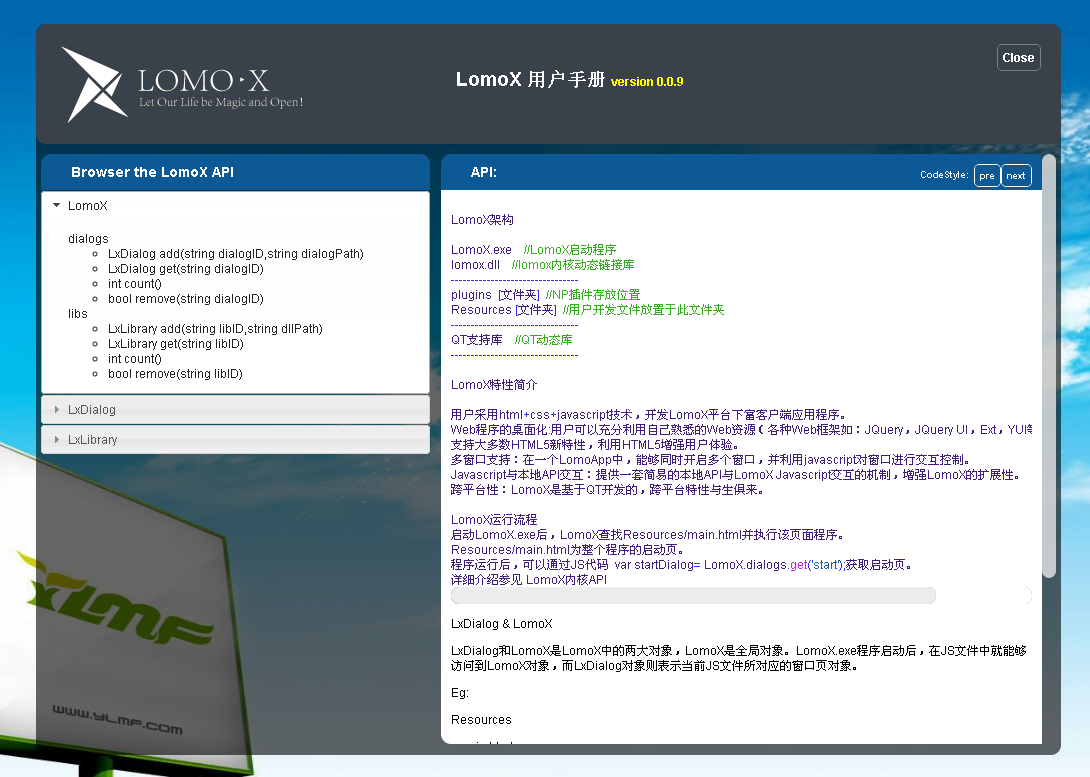The image size is (1090, 777).
Task: Click the vertical scrollbar of API panel
Action: click(x=1049, y=366)
